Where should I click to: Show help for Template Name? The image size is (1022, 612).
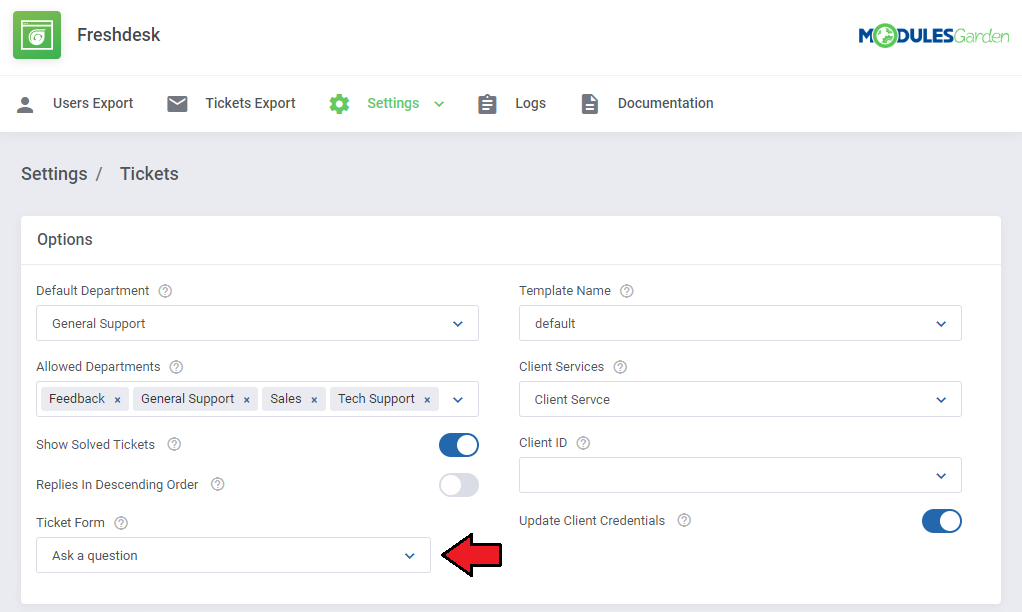(x=626, y=291)
